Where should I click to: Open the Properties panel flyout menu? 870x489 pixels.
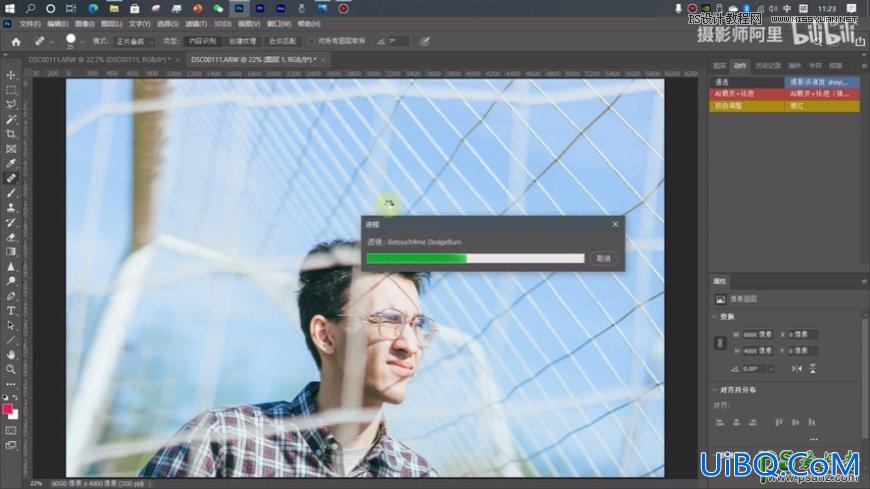tap(864, 281)
